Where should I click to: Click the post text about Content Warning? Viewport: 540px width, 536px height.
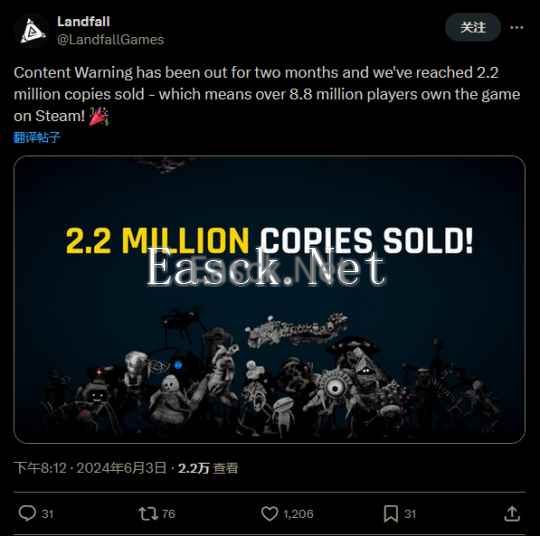point(267,94)
